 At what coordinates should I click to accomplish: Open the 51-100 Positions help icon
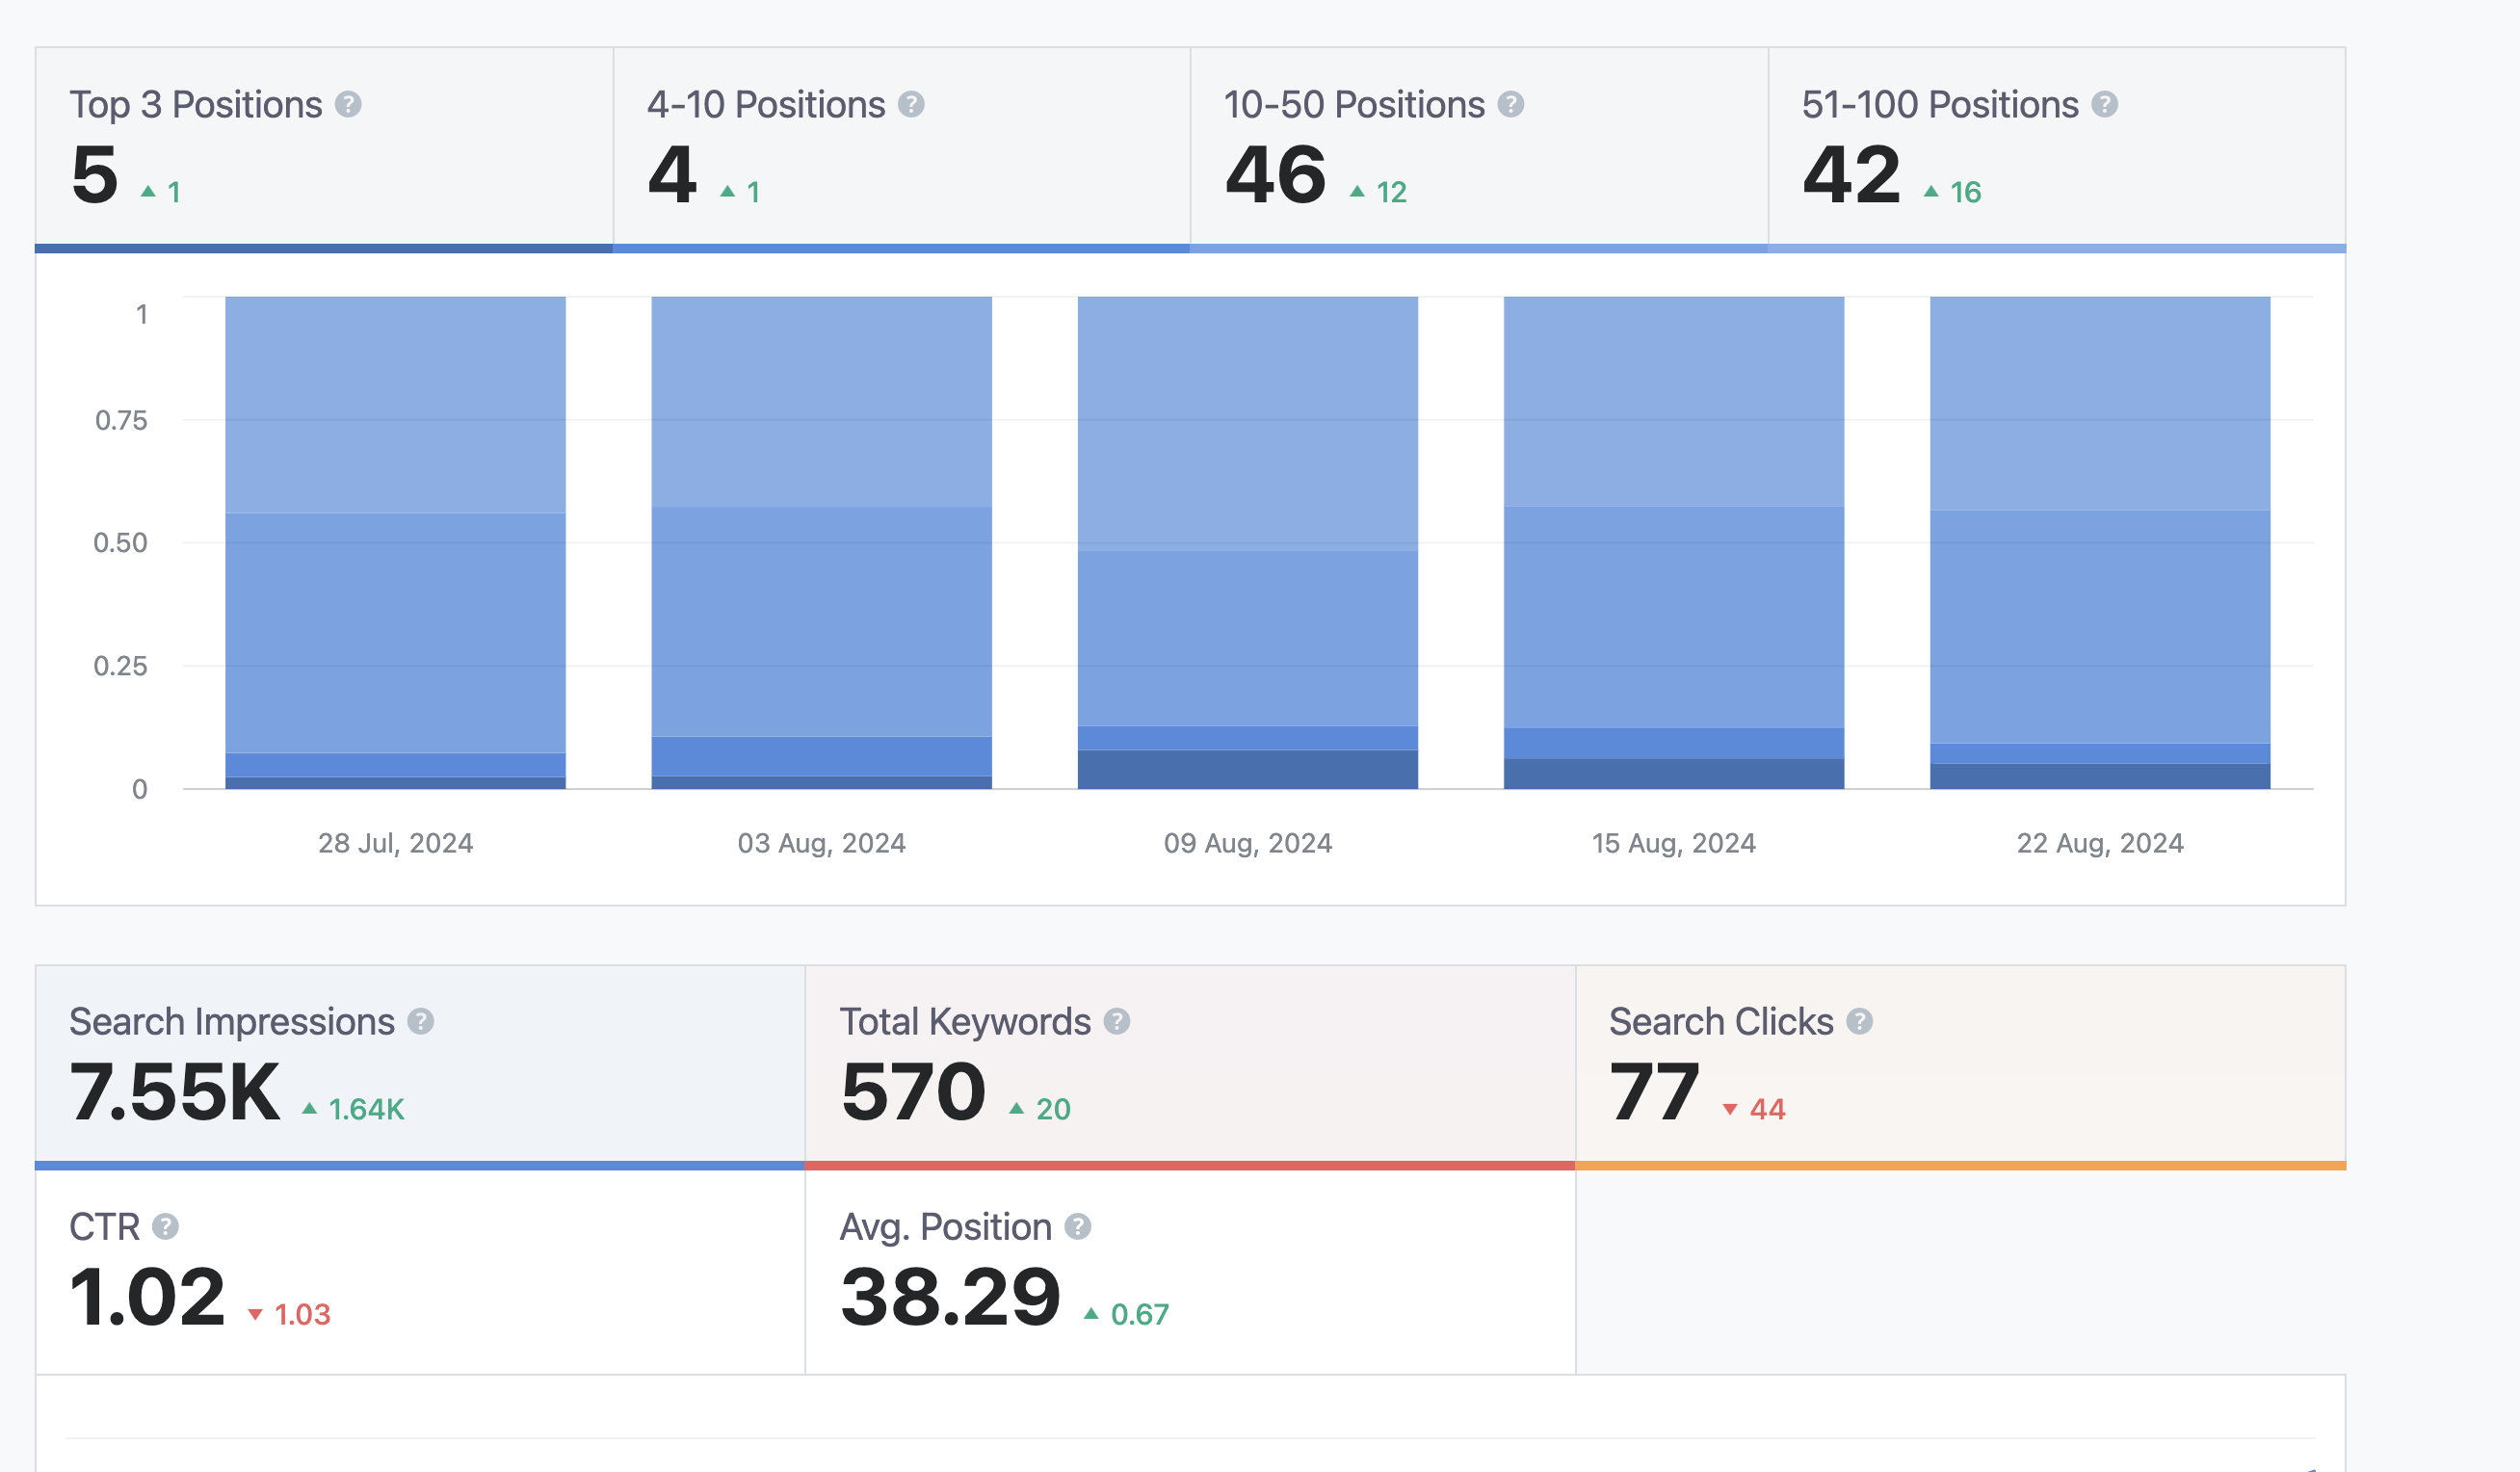2105,104
